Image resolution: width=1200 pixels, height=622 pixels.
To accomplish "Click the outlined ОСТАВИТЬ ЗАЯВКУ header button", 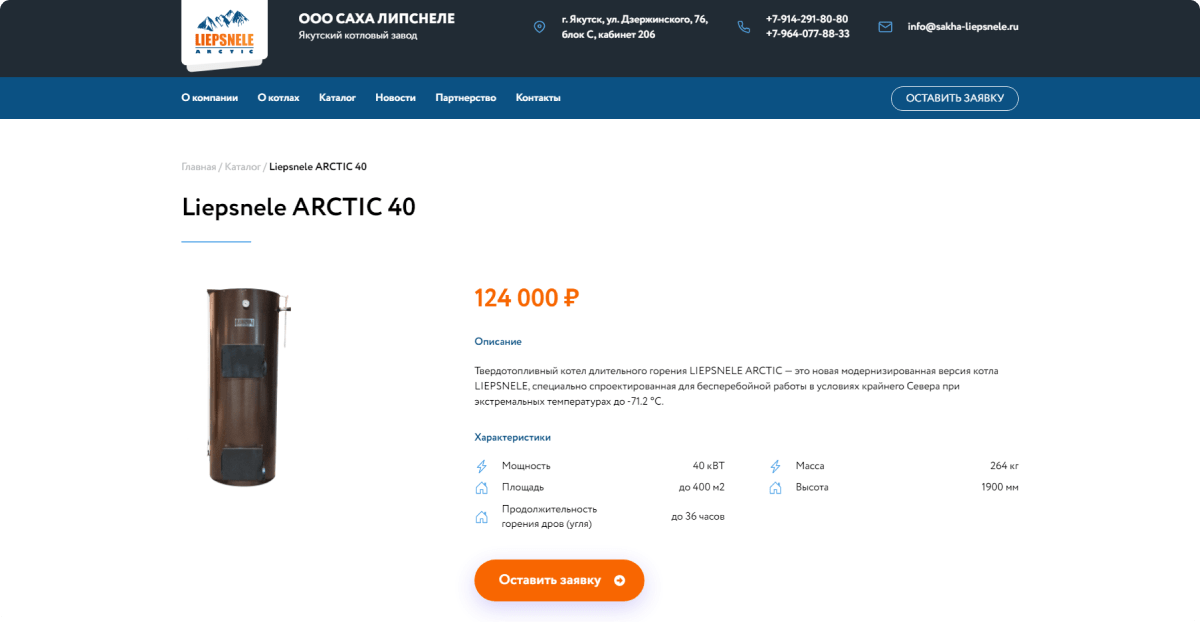I will click(955, 98).
